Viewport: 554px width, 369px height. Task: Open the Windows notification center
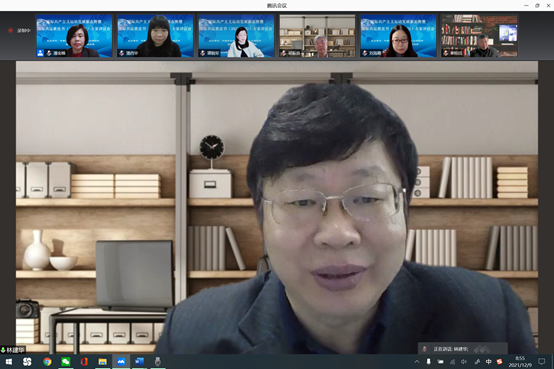(541, 362)
